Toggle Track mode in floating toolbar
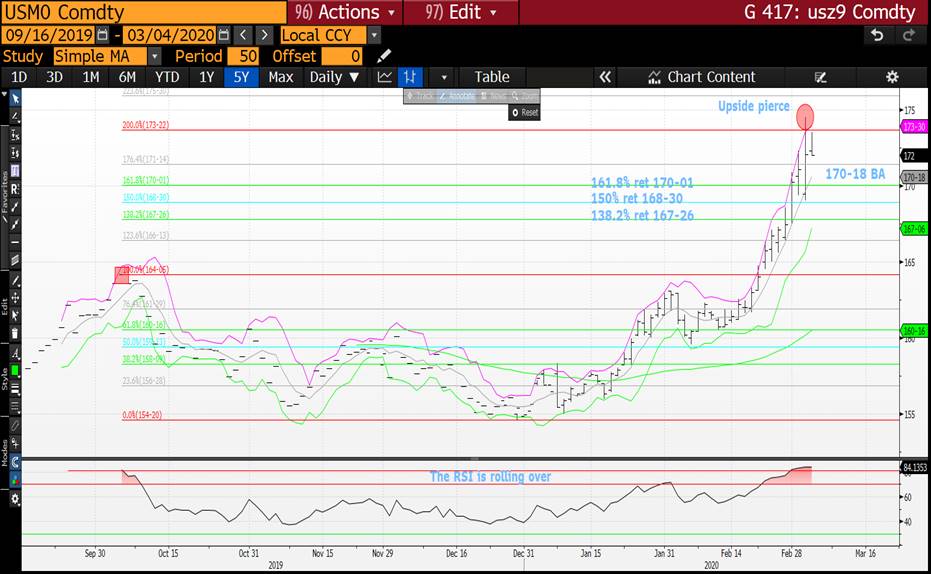The image size is (931, 574). pyautogui.click(x=420, y=96)
